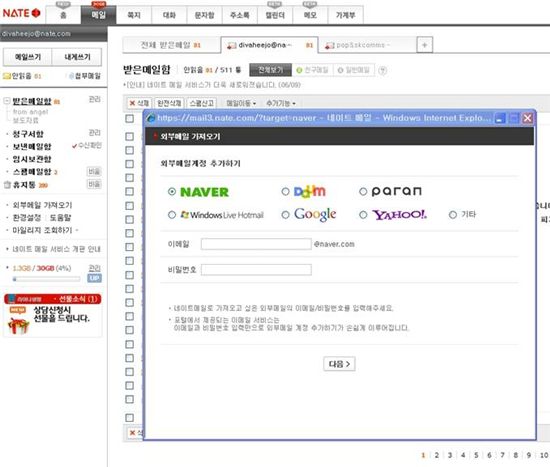Open the 메일이동 dropdown
550x467 pixels.
click(x=241, y=103)
